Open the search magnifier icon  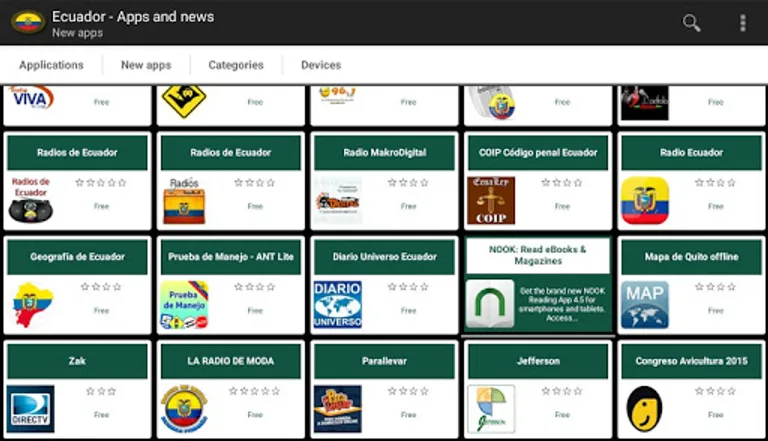pyautogui.click(x=691, y=23)
